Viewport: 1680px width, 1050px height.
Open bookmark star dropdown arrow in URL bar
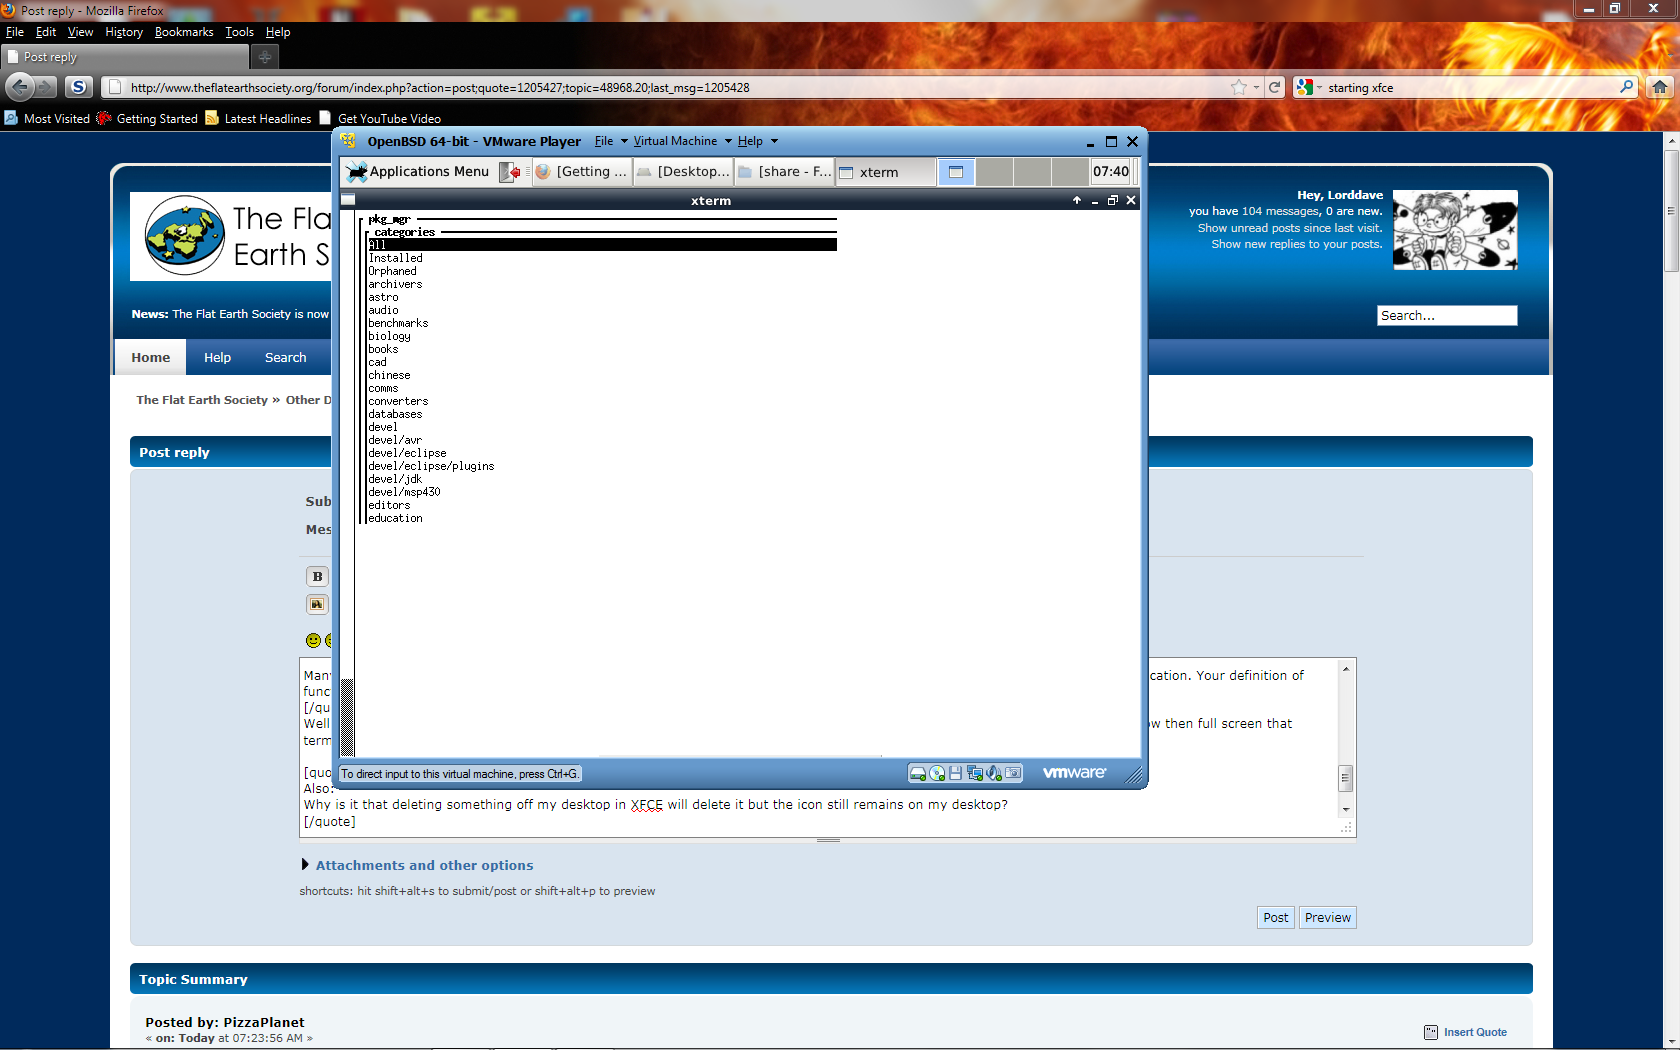click(1256, 87)
